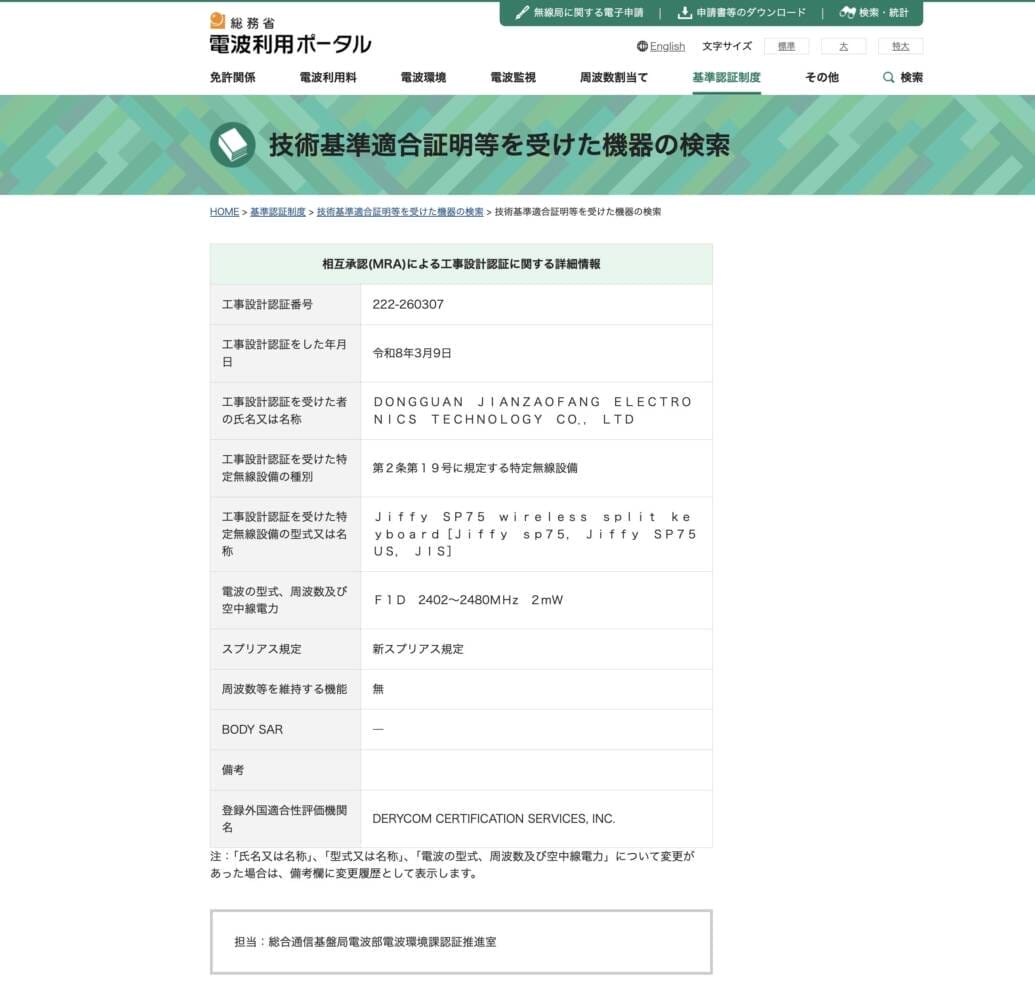Screen dimensions: 1035x1000
Task: Click the 周波数等を維持する機能 row label
Action: point(284,689)
